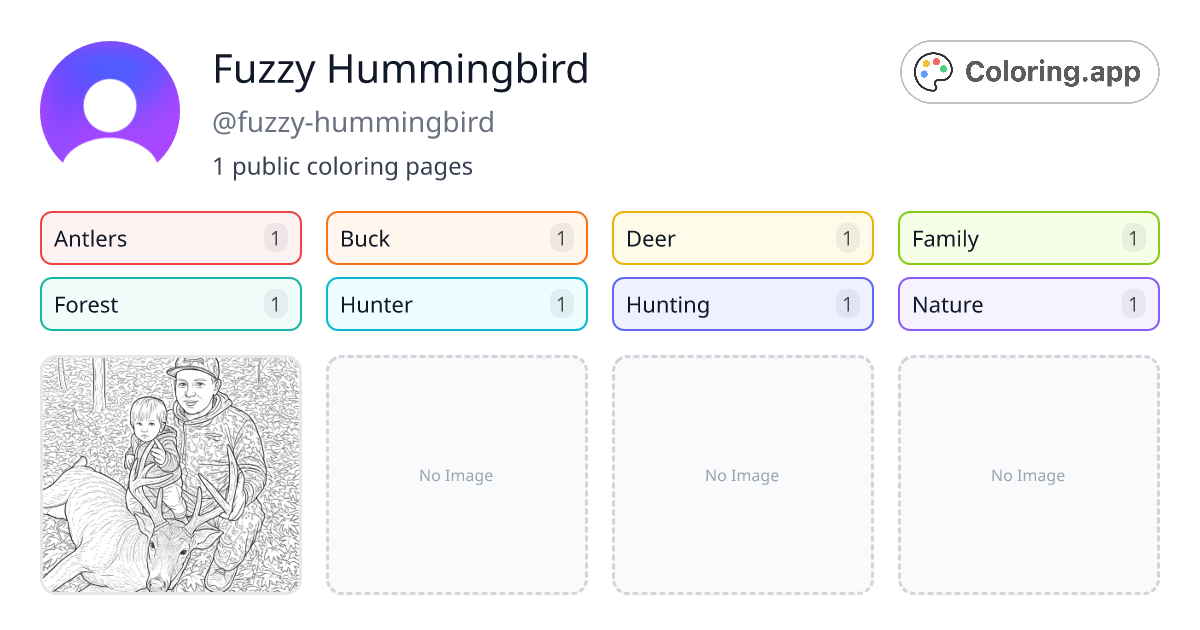Open the deer hunting coloring page thumbnail
This screenshot has width=1200, height=630.
[x=170, y=475]
